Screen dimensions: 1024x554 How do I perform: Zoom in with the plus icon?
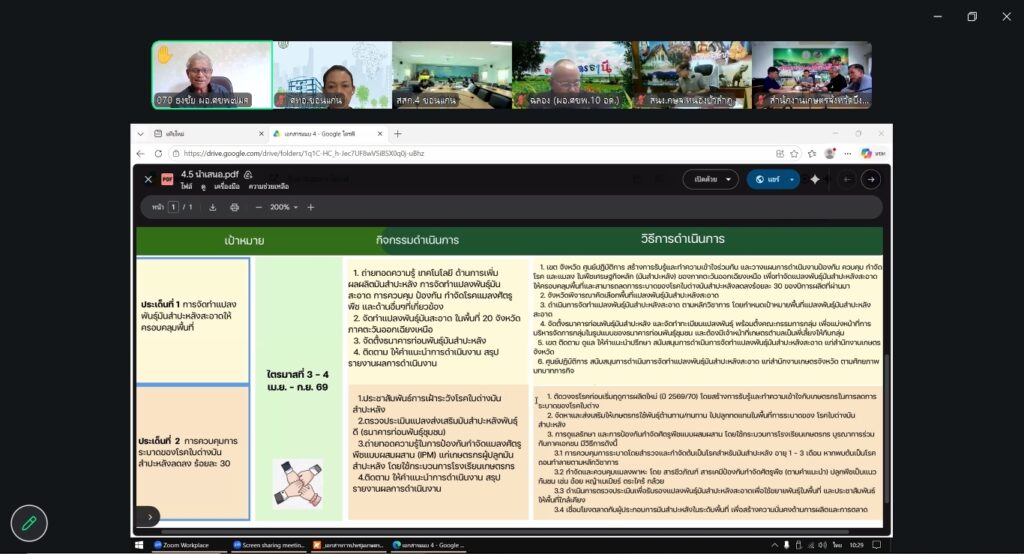311,207
